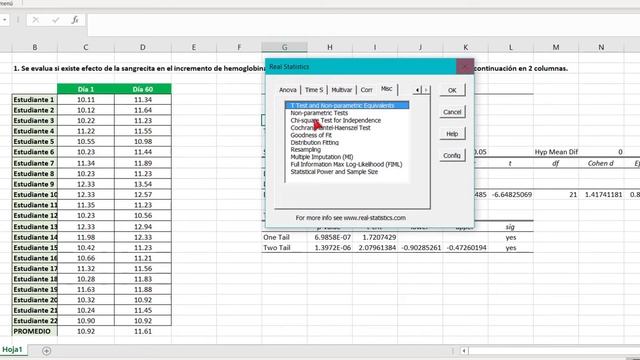The height and width of the screenshot is (360, 640).
Task: Select T Test and Non-parametric Equivalents
Action: [x=347, y=105]
